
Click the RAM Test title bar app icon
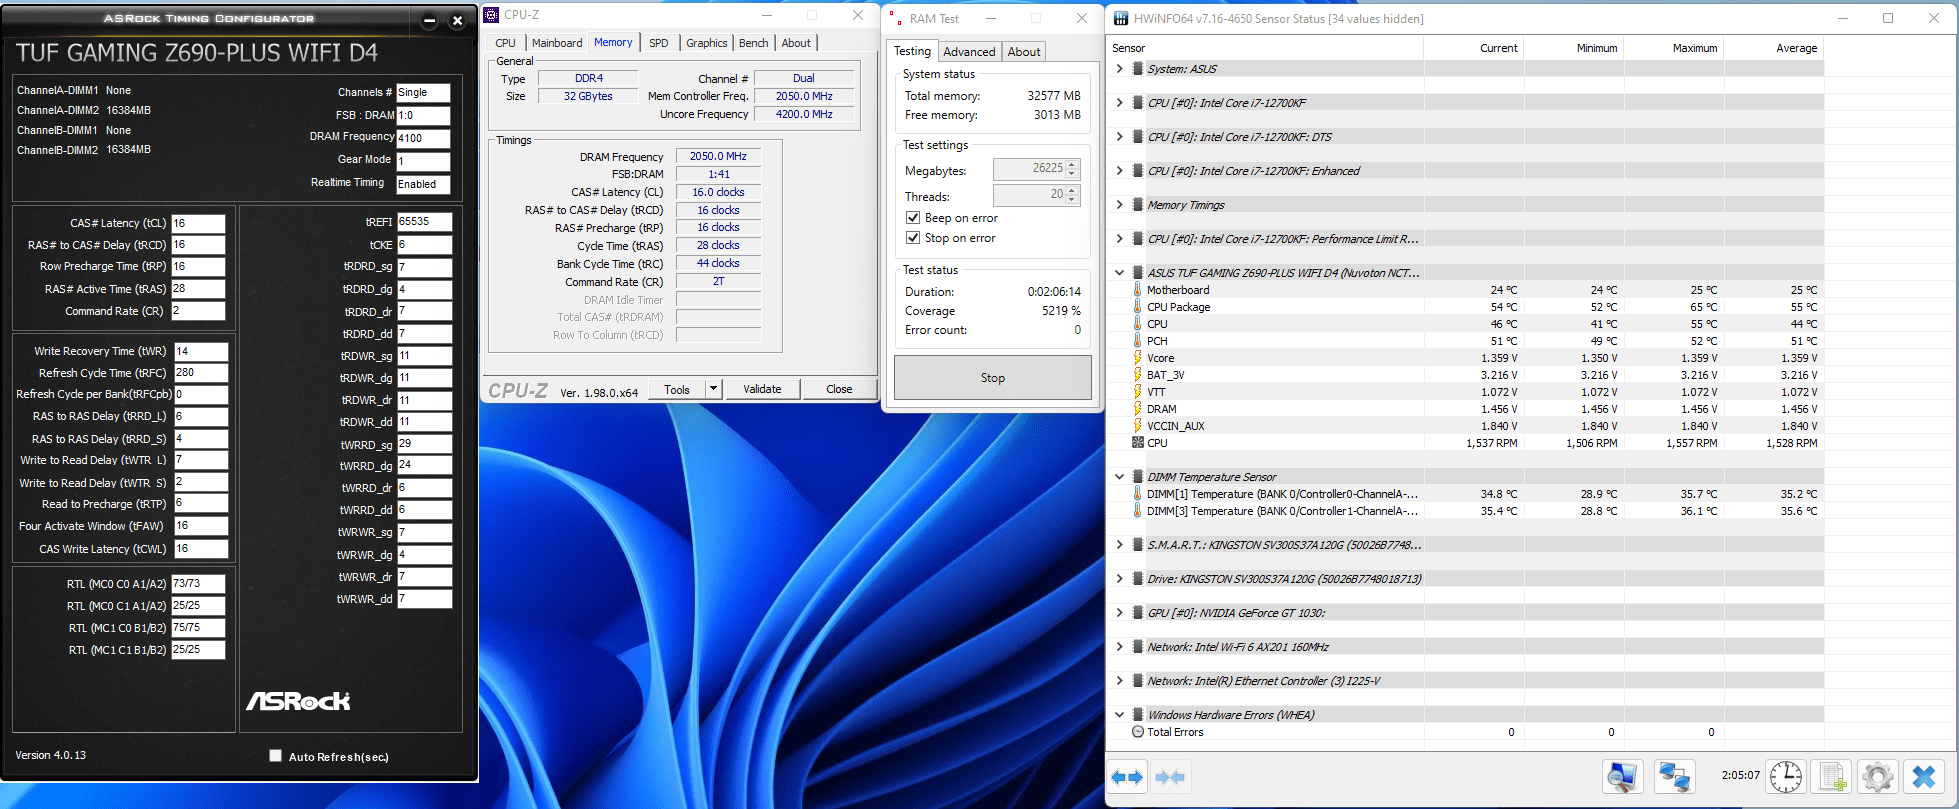895,18
